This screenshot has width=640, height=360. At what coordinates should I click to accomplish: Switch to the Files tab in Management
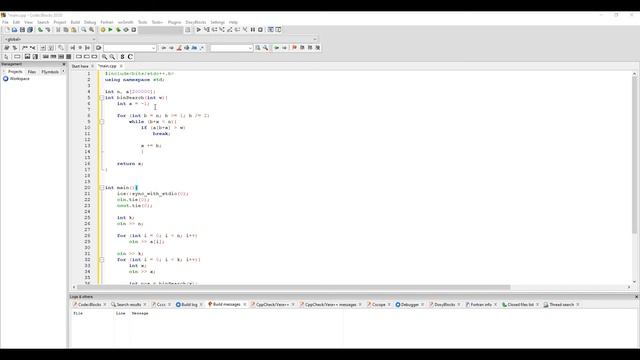(31, 72)
